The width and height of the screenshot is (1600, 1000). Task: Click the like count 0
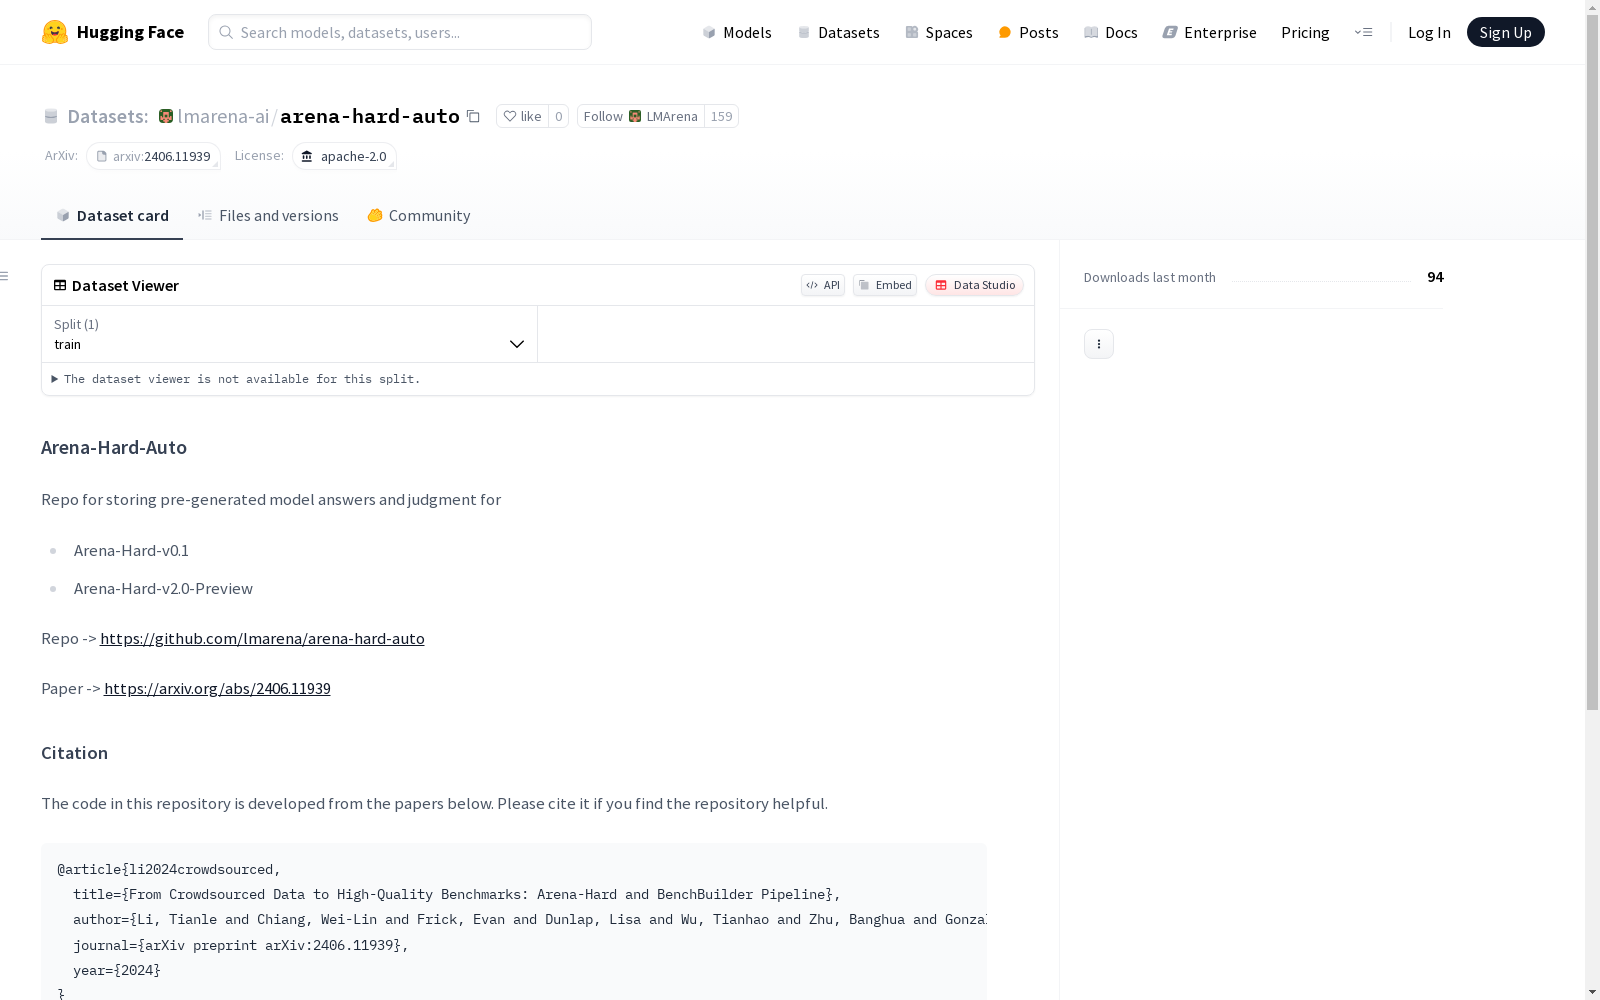pos(559,116)
